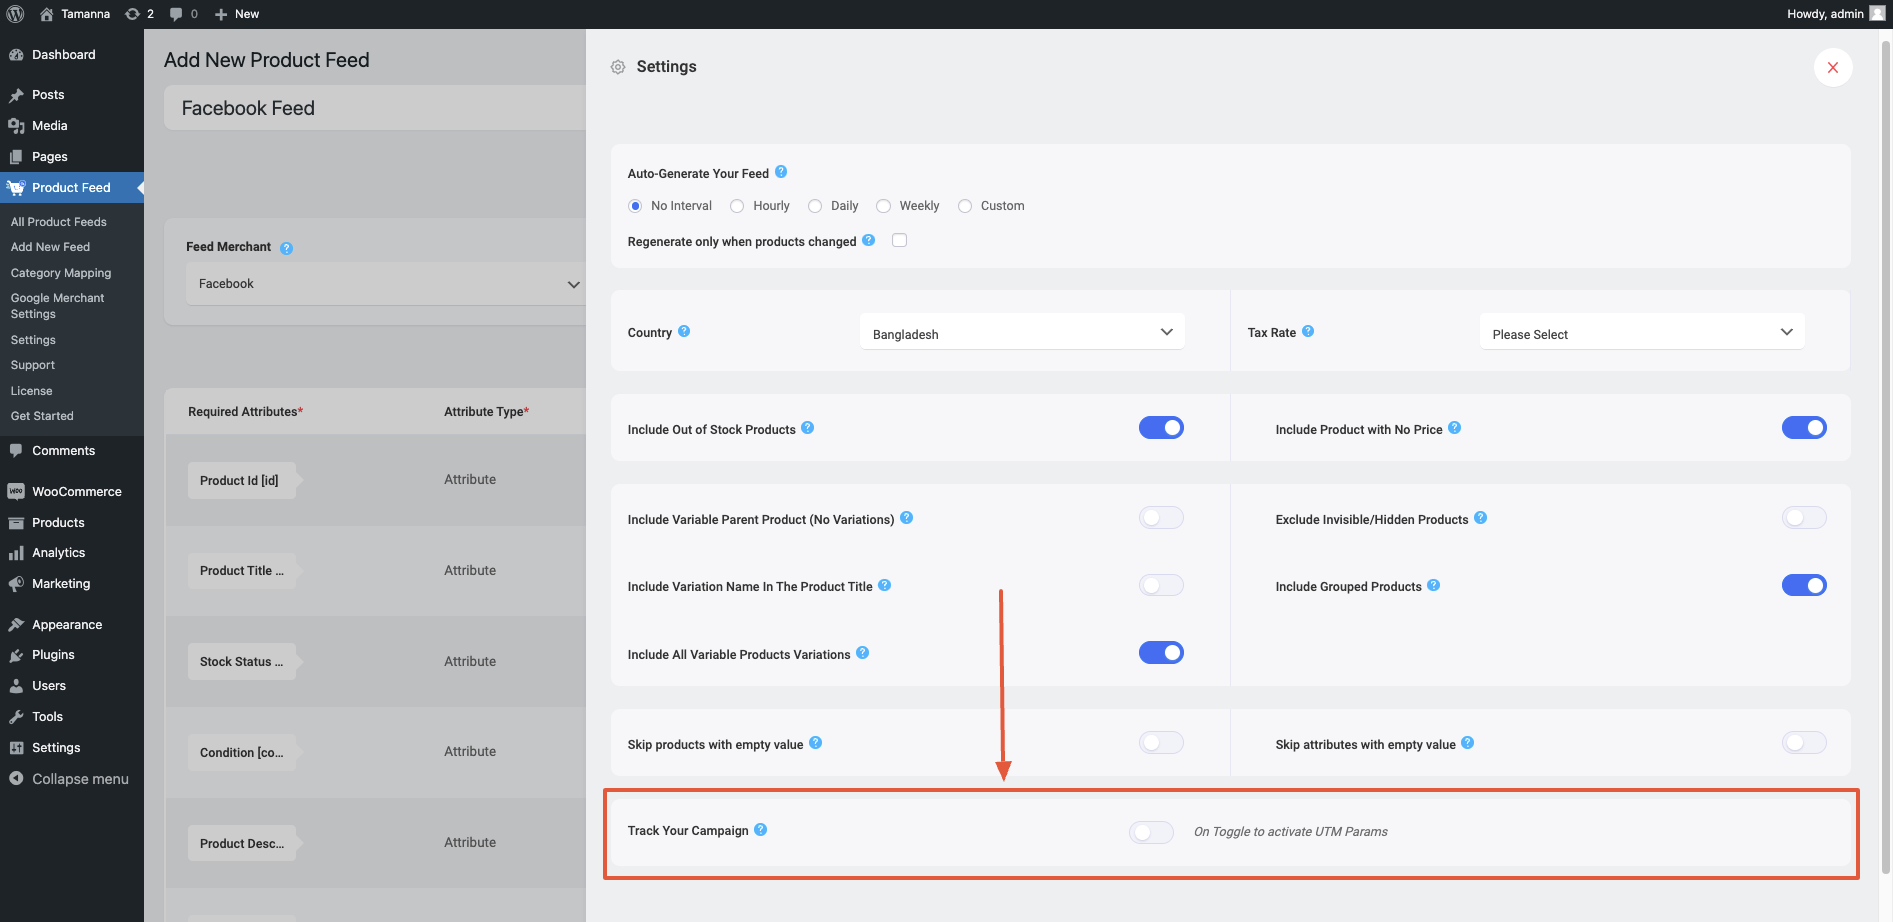
Task: Open the comments bubble icon in admin bar
Action: (176, 14)
